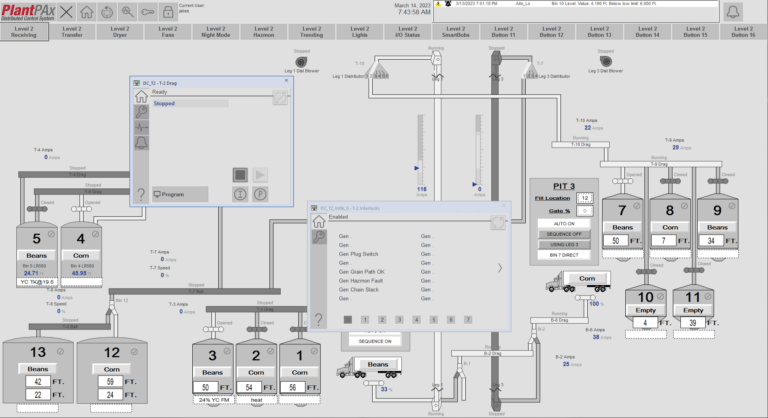Screen dimensions: 768x418
Task: Click the Pit 3 Fill Location input field
Action: (585, 198)
